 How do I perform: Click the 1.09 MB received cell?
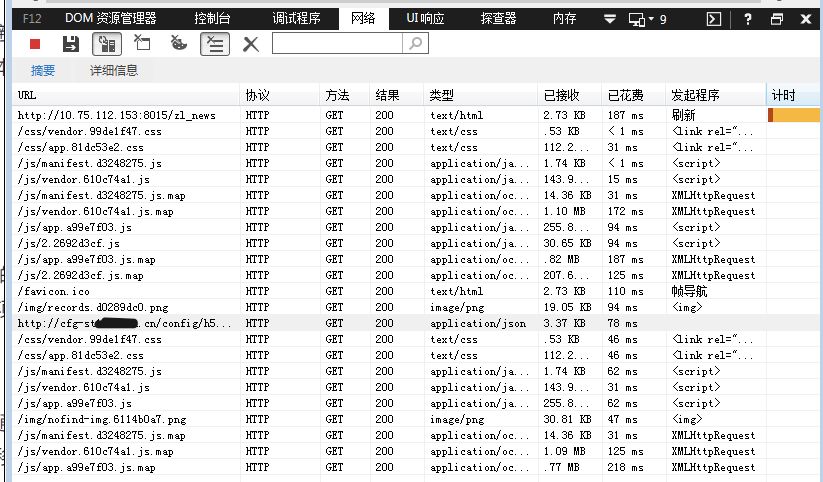(x=562, y=452)
